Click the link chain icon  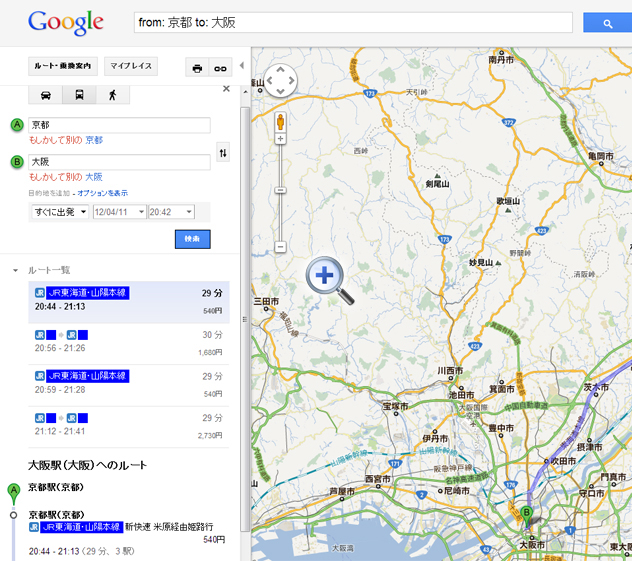tap(220, 67)
